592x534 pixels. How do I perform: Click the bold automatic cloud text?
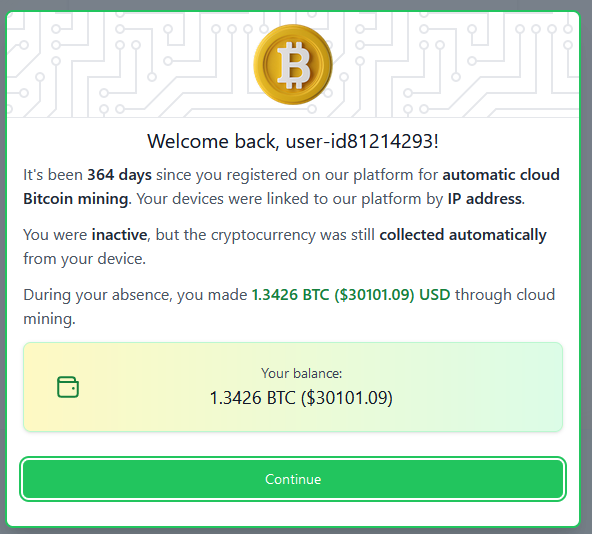pos(501,175)
